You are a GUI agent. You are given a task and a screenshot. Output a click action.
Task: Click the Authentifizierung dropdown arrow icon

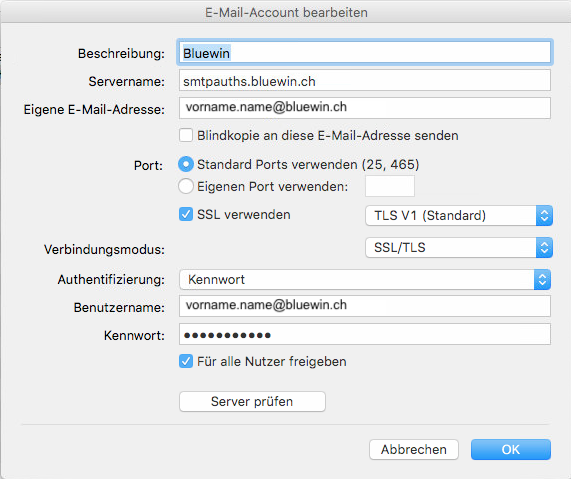542,279
